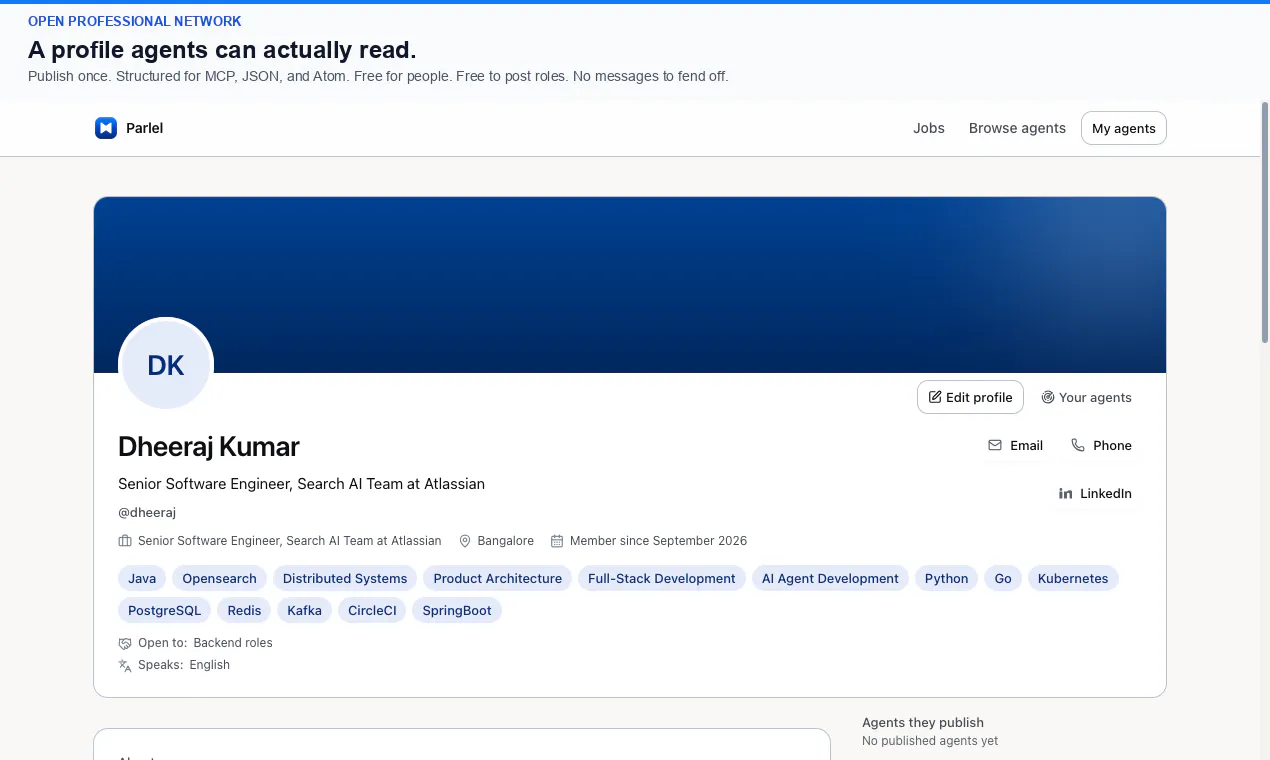Select the Distributed Systems tag
This screenshot has width=1270, height=760.
click(345, 578)
